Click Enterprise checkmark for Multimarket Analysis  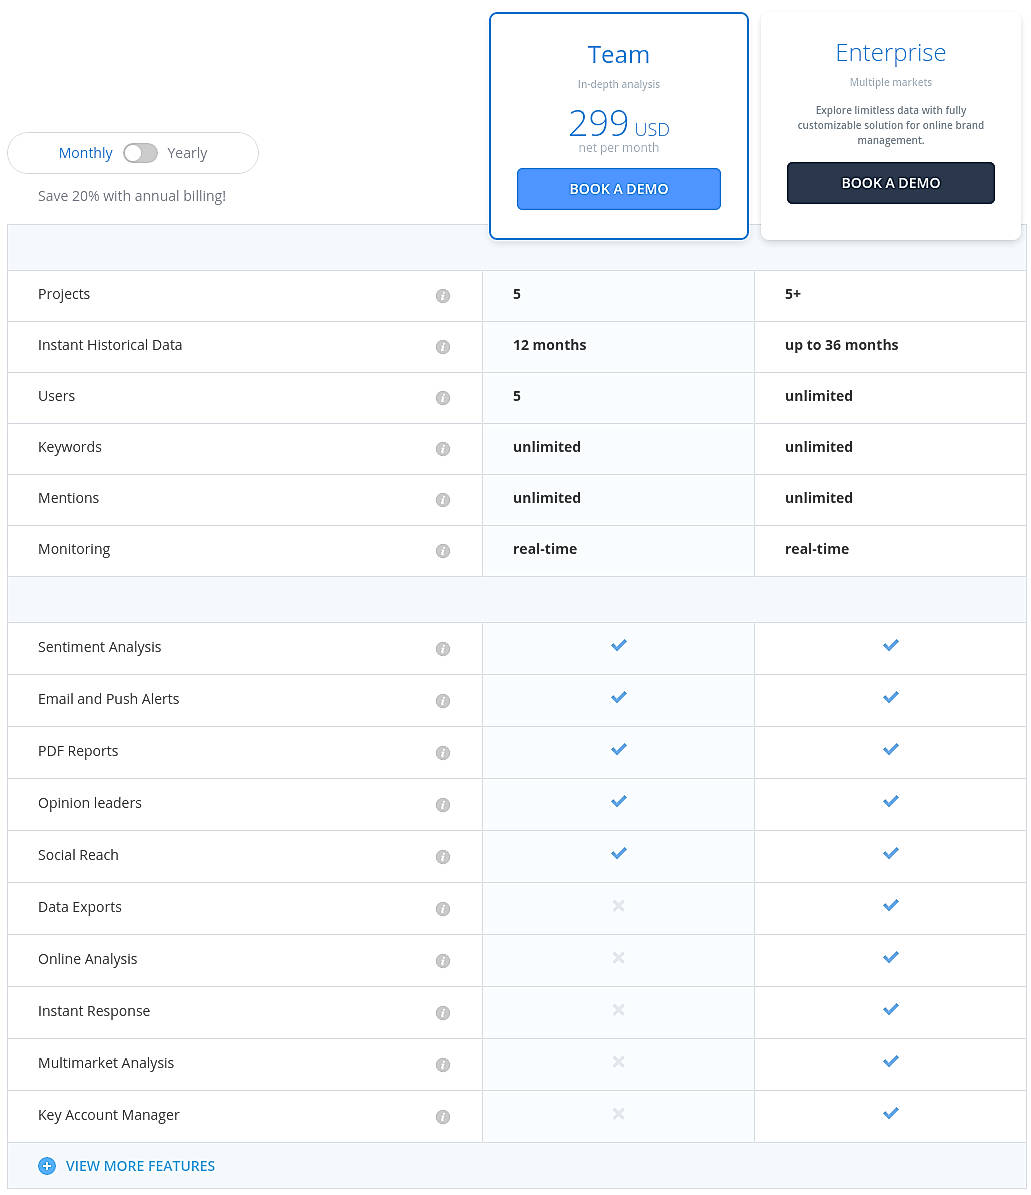(x=891, y=1061)
